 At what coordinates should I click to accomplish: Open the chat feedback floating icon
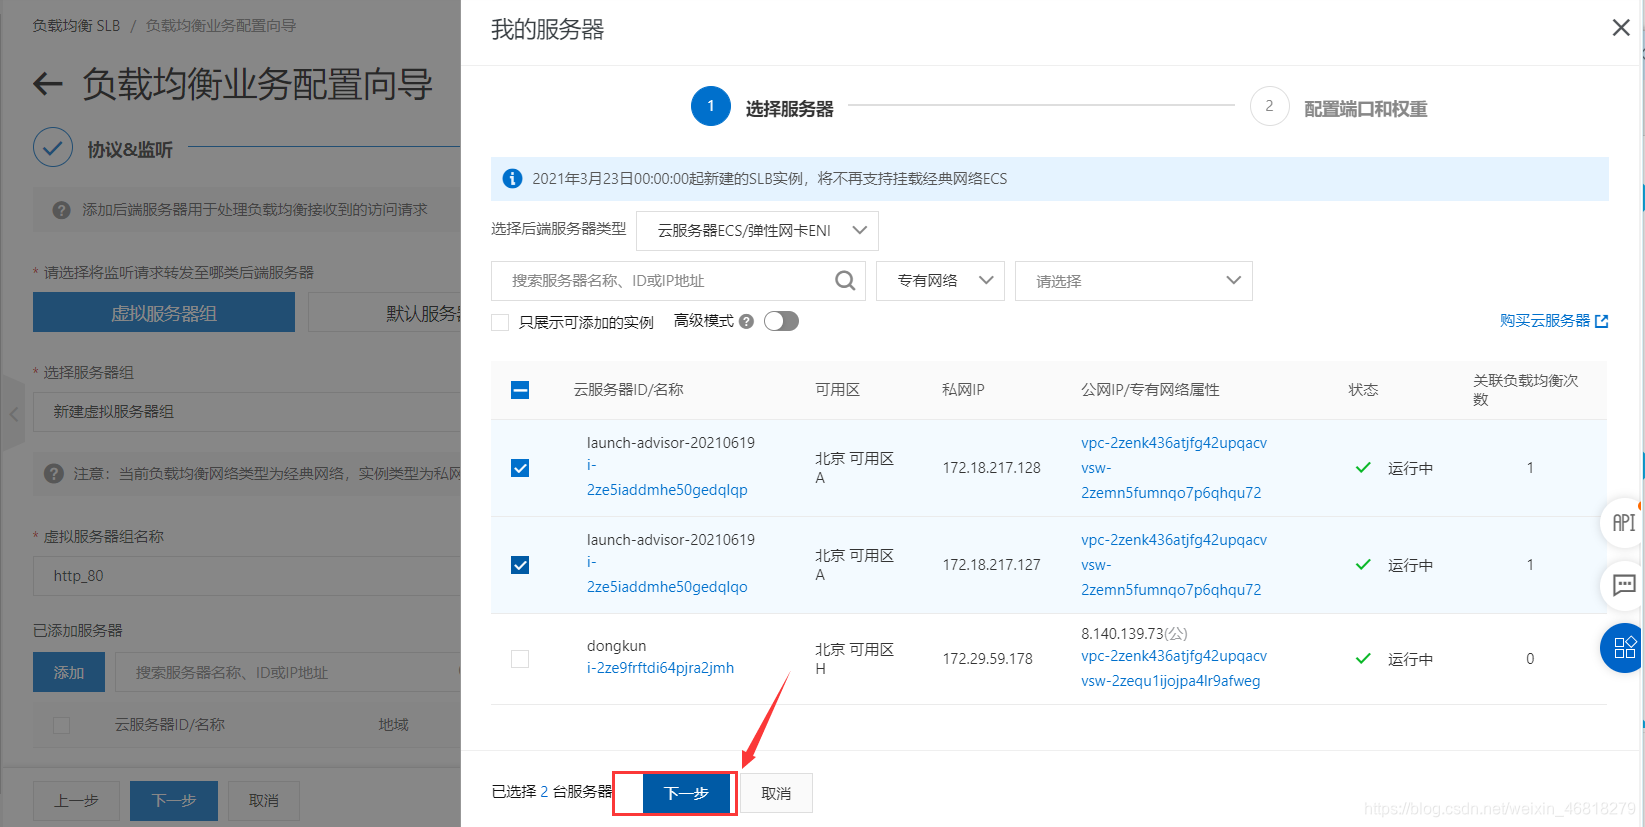click(x=1623, y=585)
